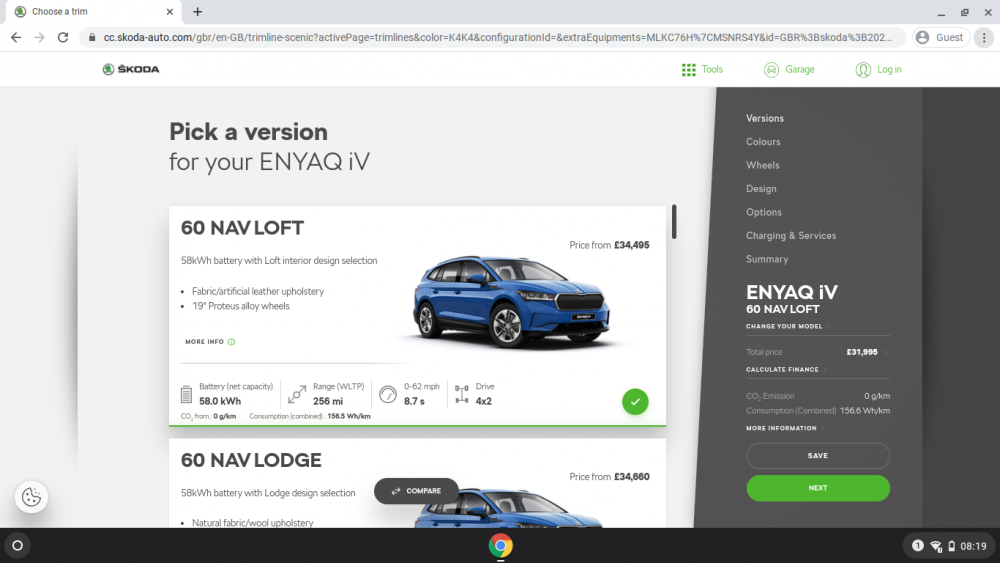The image size is (1000, 563).
Task: Click the price £34,660
Action: 631,477
